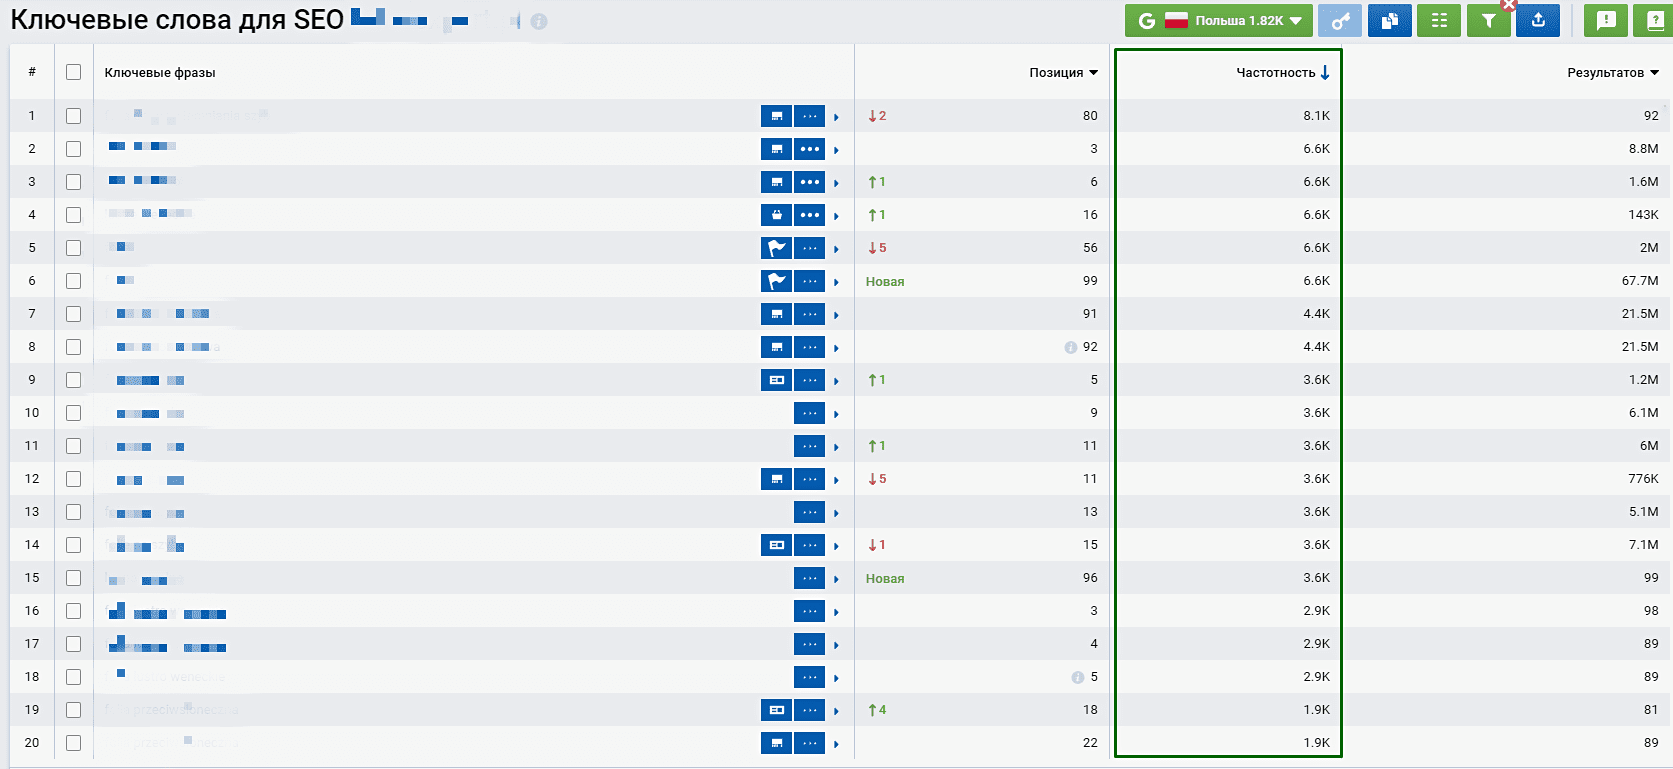Click the copy documents icon button

point(1390,20)
